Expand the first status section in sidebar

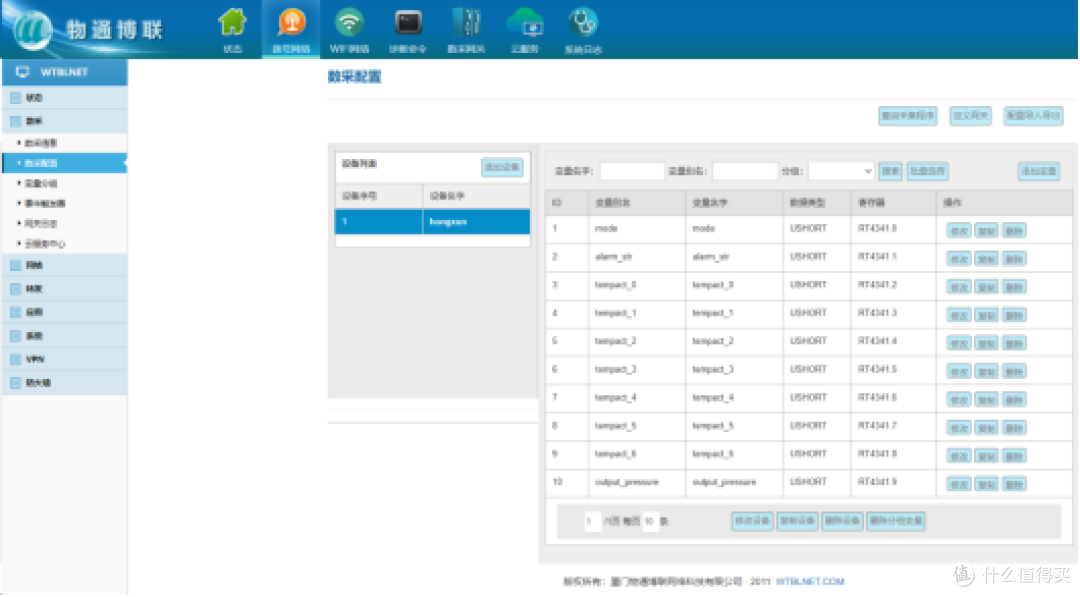point(64,98)
